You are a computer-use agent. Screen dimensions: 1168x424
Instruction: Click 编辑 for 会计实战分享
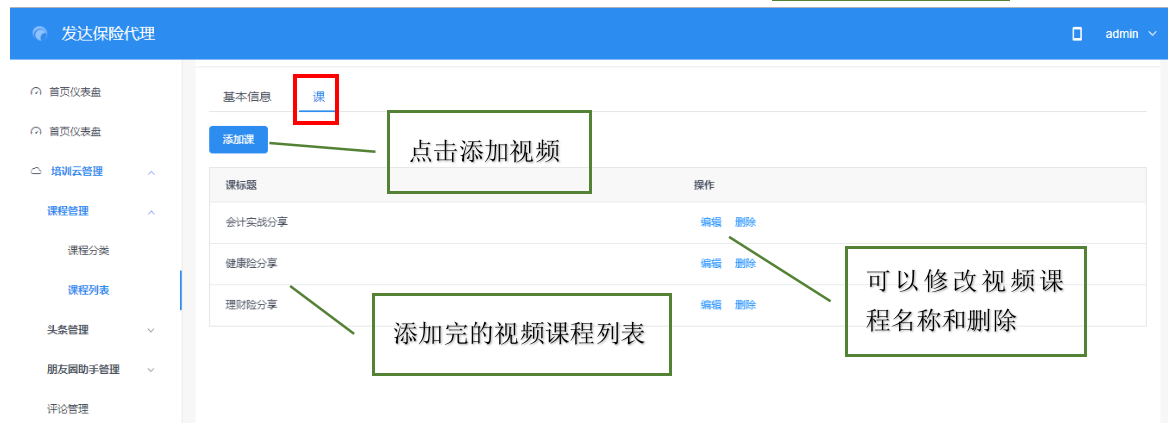pyautogui.click(x=711, y=222)
